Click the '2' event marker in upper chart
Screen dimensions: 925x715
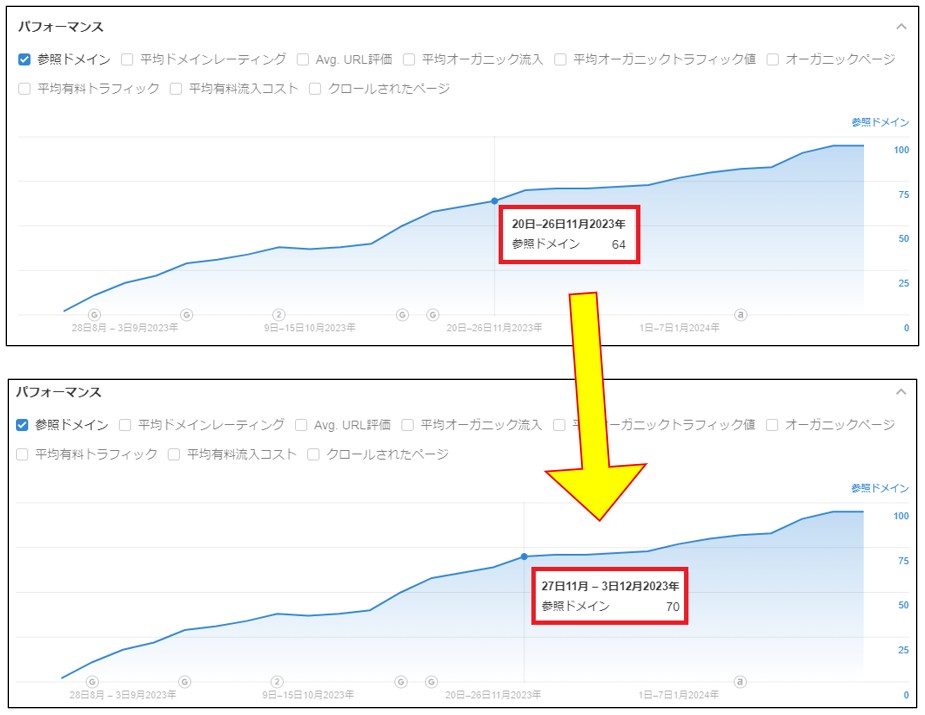tap(278, 315)
